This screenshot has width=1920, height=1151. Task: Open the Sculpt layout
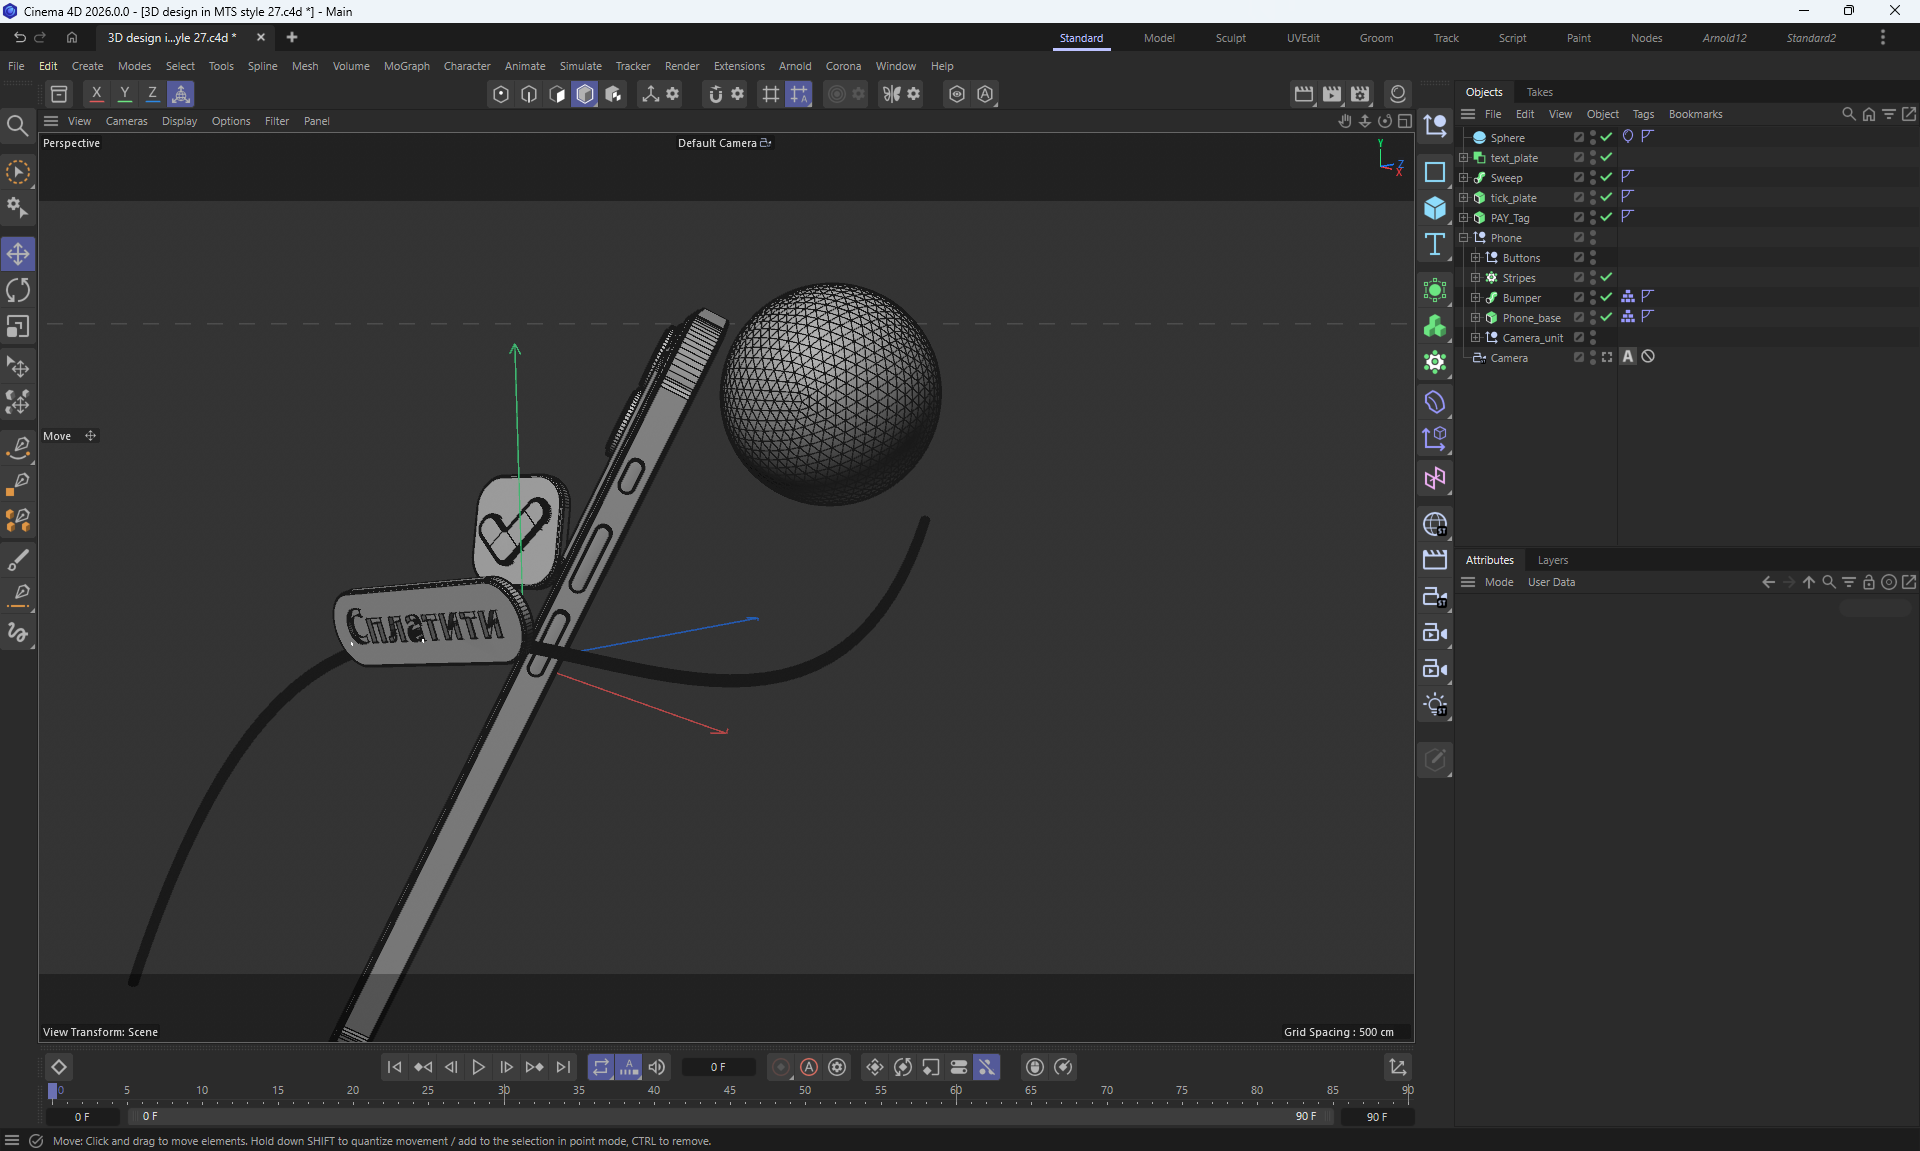pos(1230,38)
